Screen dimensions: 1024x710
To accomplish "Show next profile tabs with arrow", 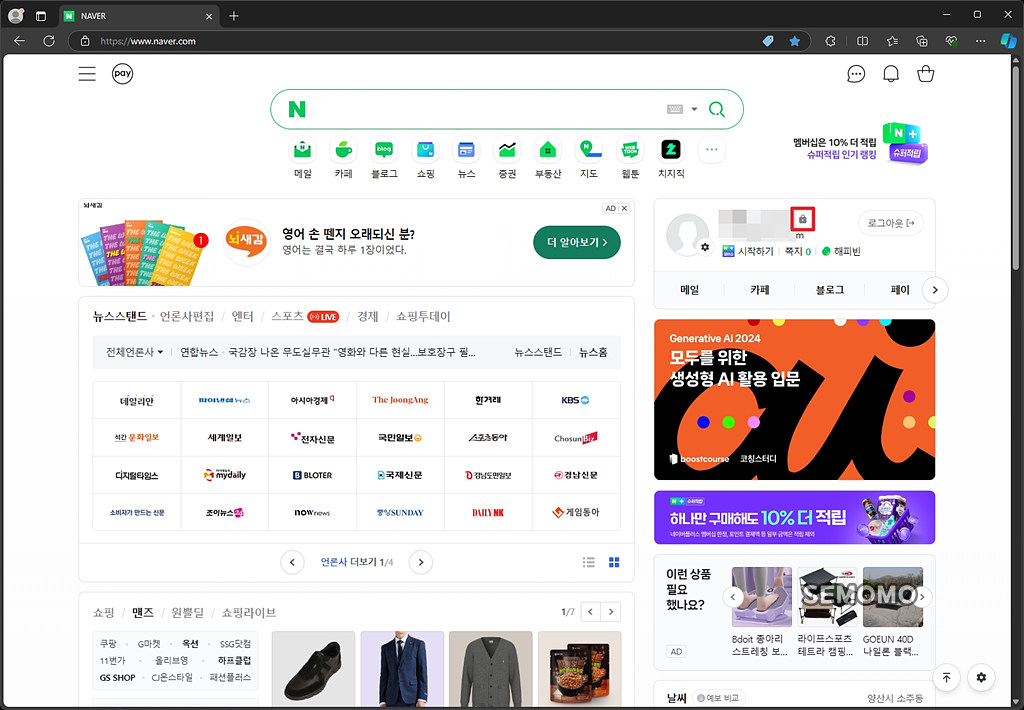I will (935, 290).
